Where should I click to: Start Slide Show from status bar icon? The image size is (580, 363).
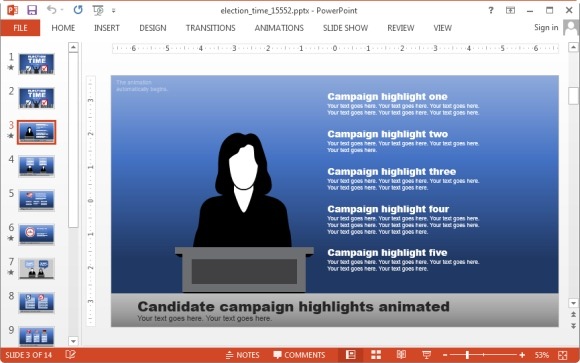[x=426, y=354]
